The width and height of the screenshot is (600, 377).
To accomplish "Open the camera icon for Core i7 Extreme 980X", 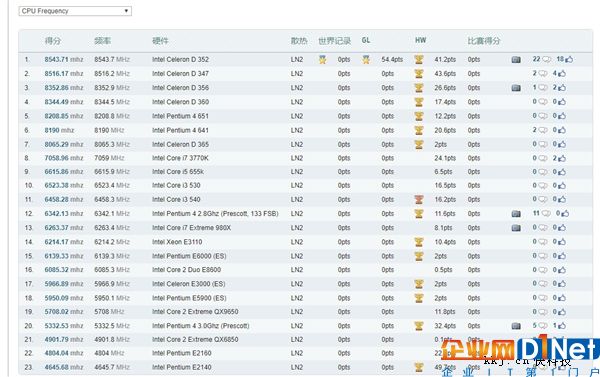I will click(x=516, y=228).
